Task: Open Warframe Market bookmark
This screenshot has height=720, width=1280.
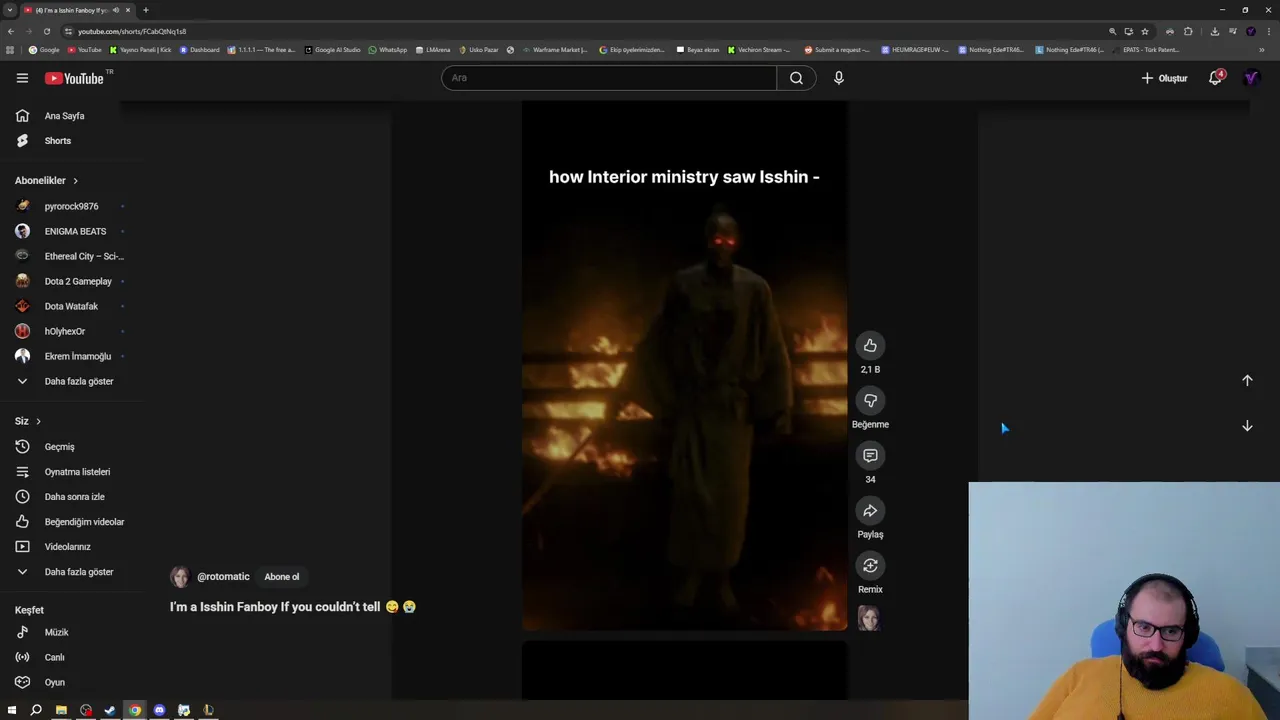Action: pos(555,49)
